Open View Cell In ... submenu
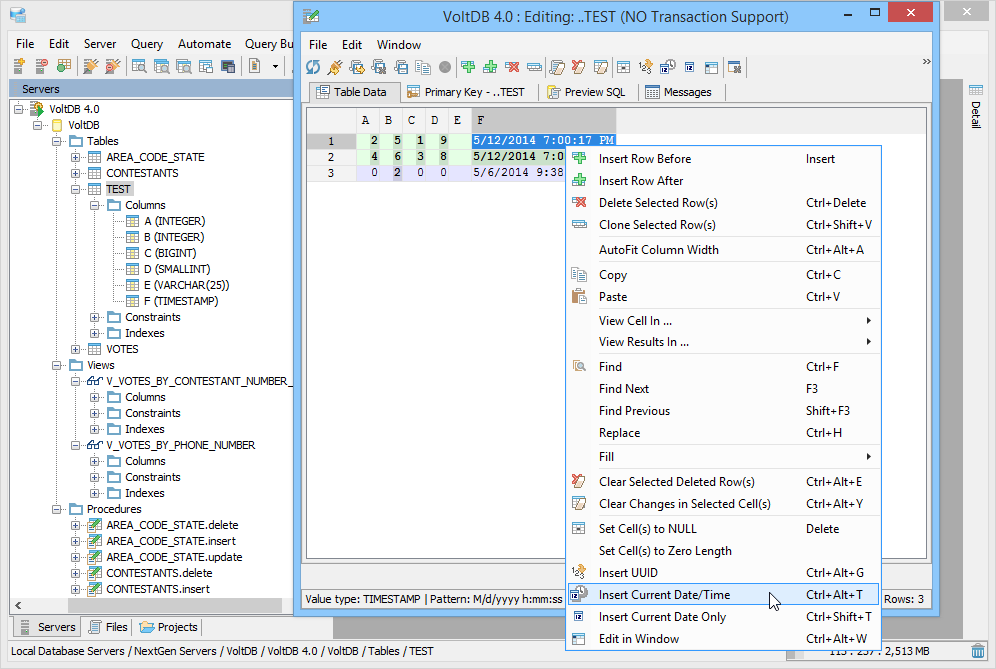Image resolution: width=996 pixels, height=669 pixels. tap(723, 321)
